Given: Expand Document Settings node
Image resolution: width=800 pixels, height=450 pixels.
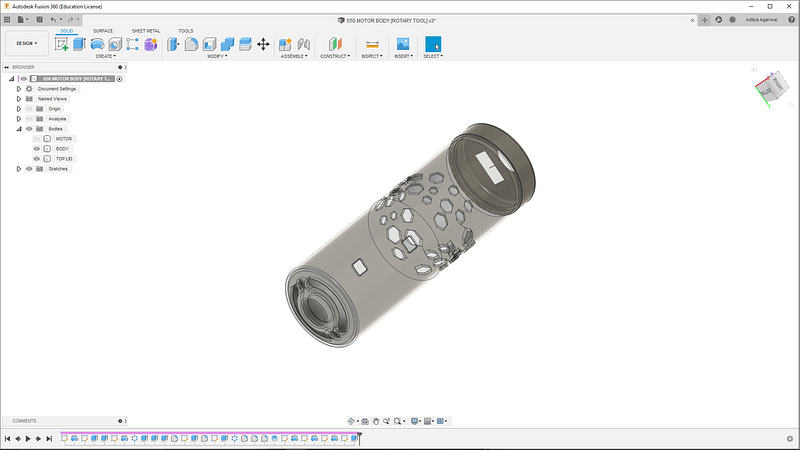Looking at the screenshot, I should (x=19, y=89).
